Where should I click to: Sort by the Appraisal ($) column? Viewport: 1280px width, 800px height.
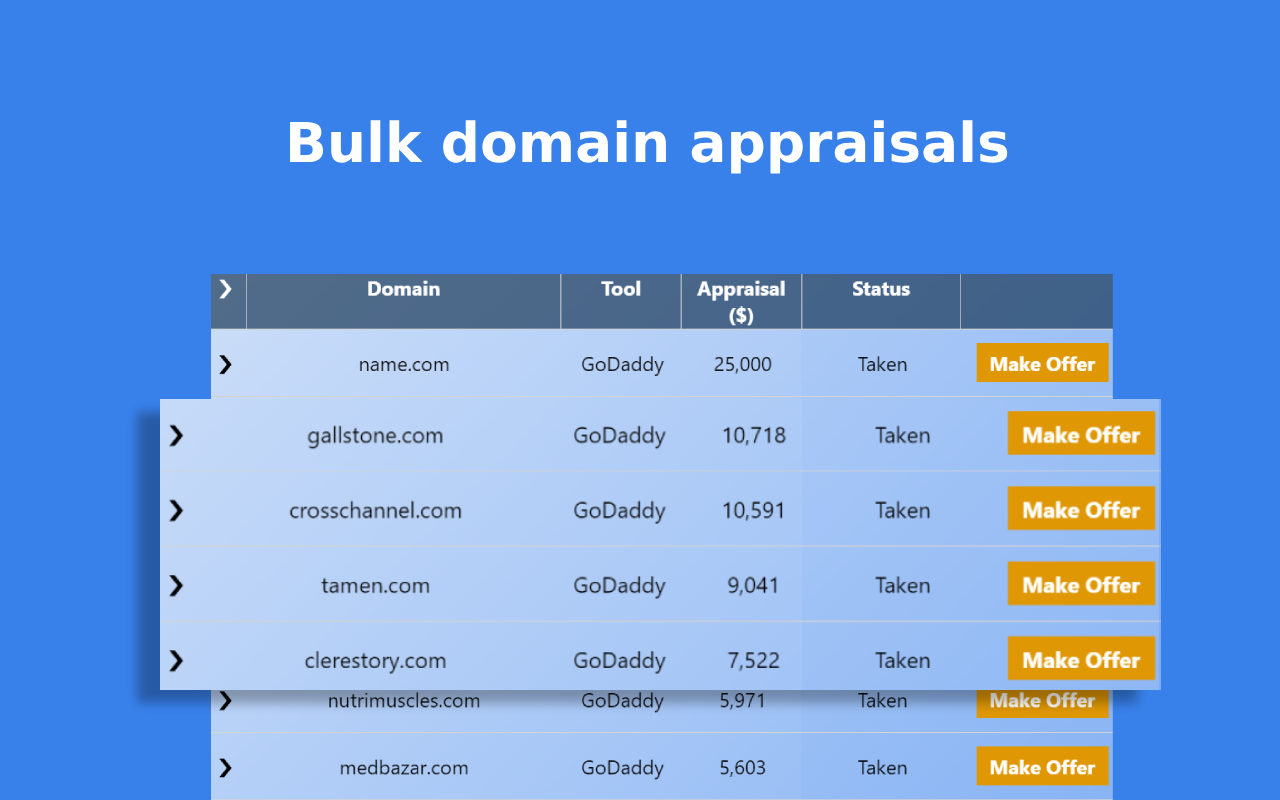coord(741,301)
